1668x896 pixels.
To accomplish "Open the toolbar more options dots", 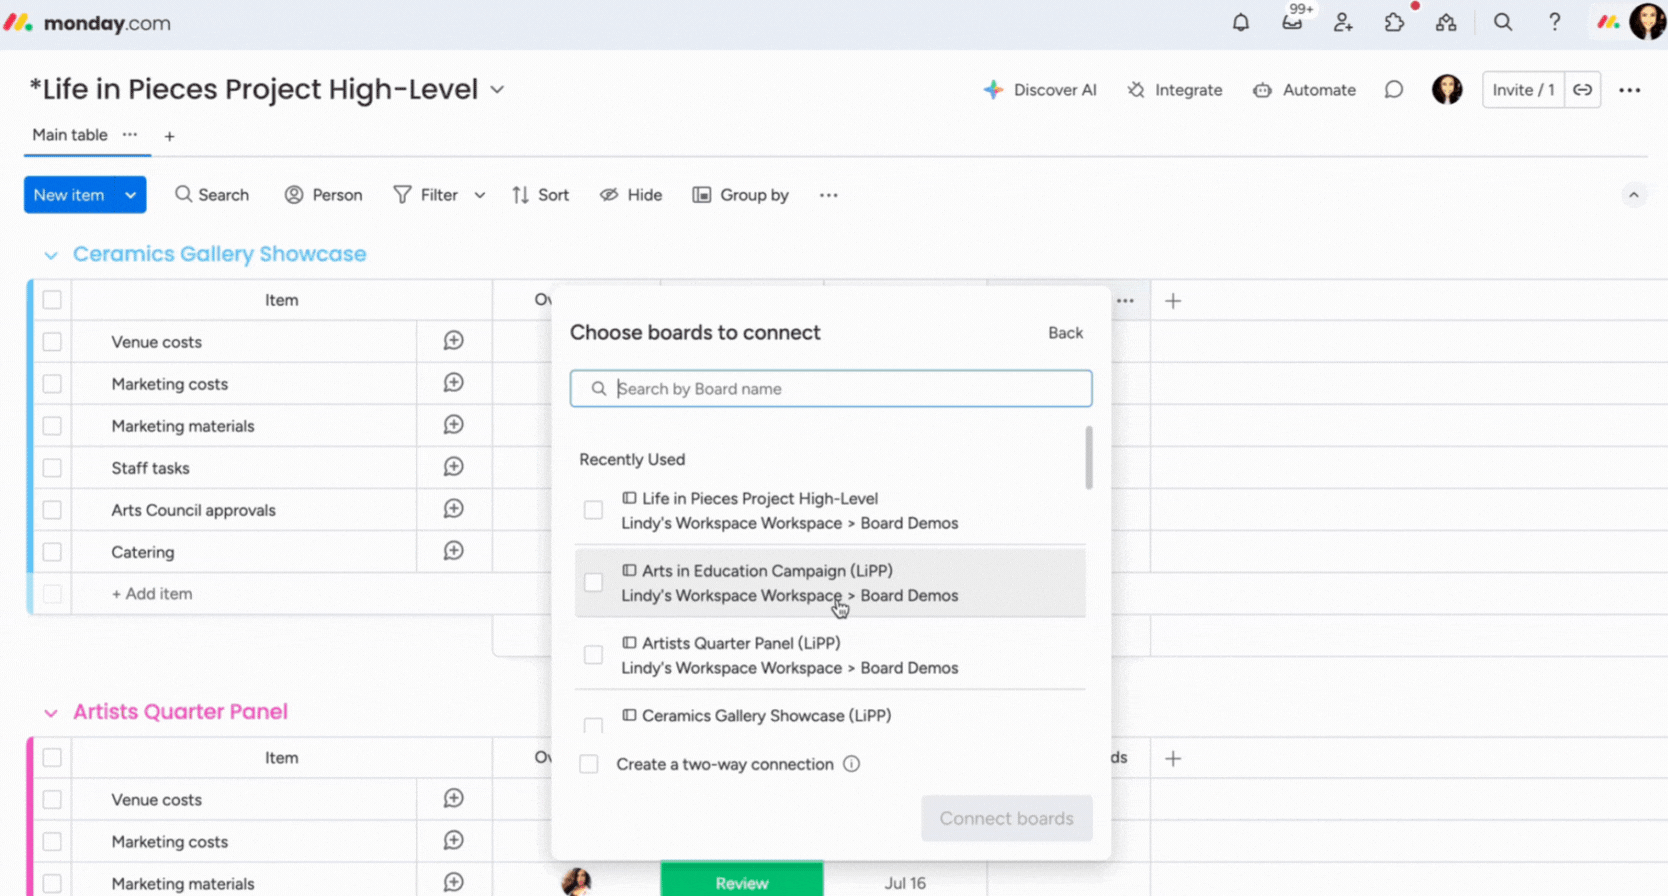I will coord(829,195).
